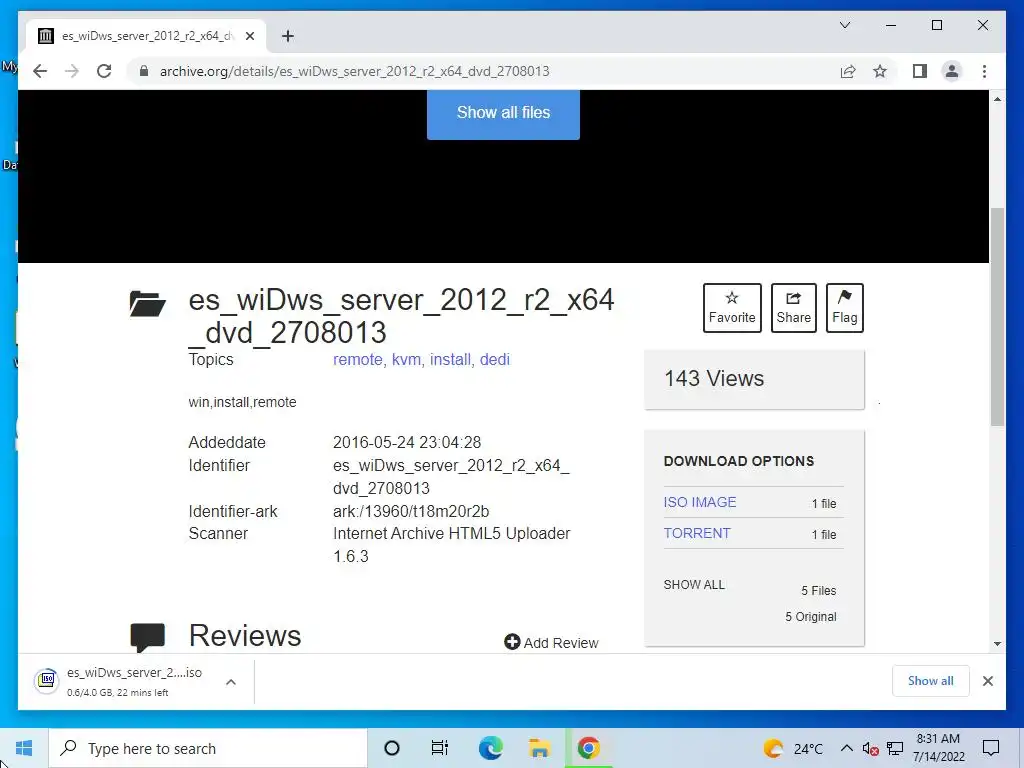Screen dimensions: 1024x768
Task: Open the clock and calendar
Action: tap(938, 748)
